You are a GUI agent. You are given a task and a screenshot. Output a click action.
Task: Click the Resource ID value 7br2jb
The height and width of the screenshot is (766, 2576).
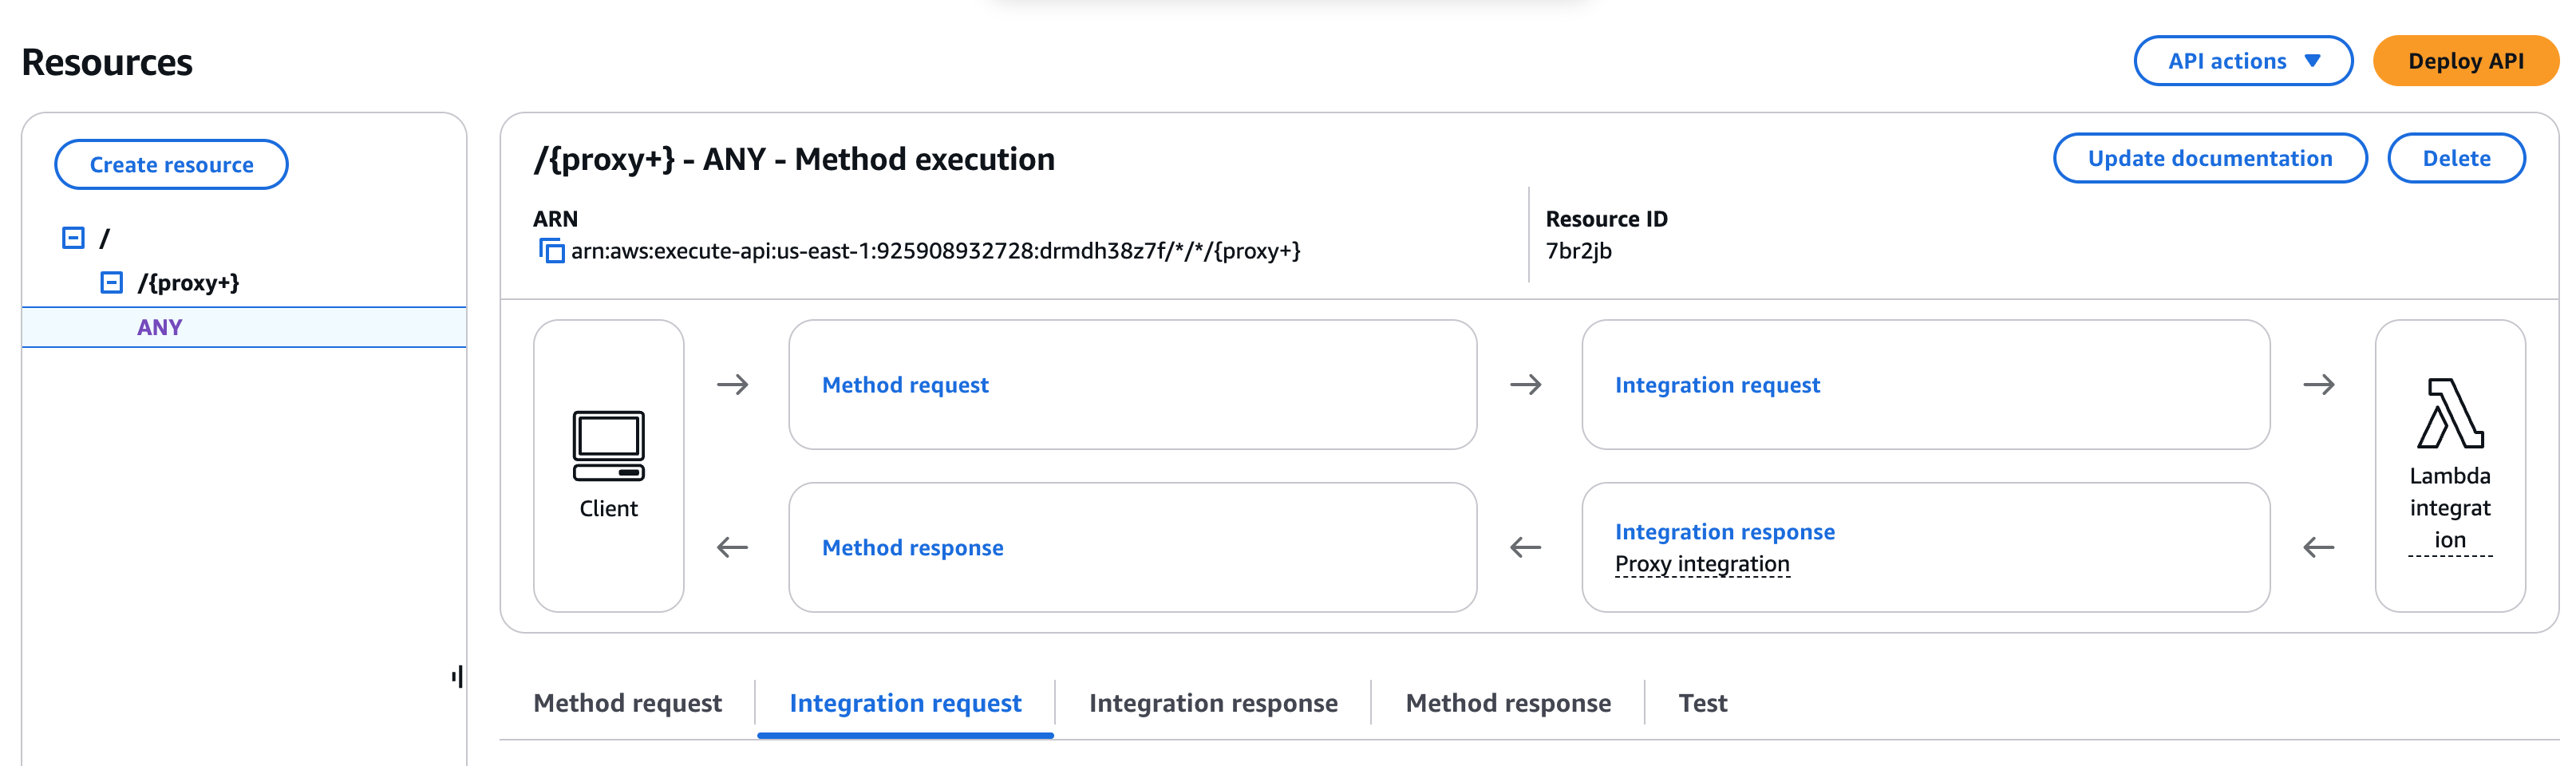click(x=1578, y=251)
